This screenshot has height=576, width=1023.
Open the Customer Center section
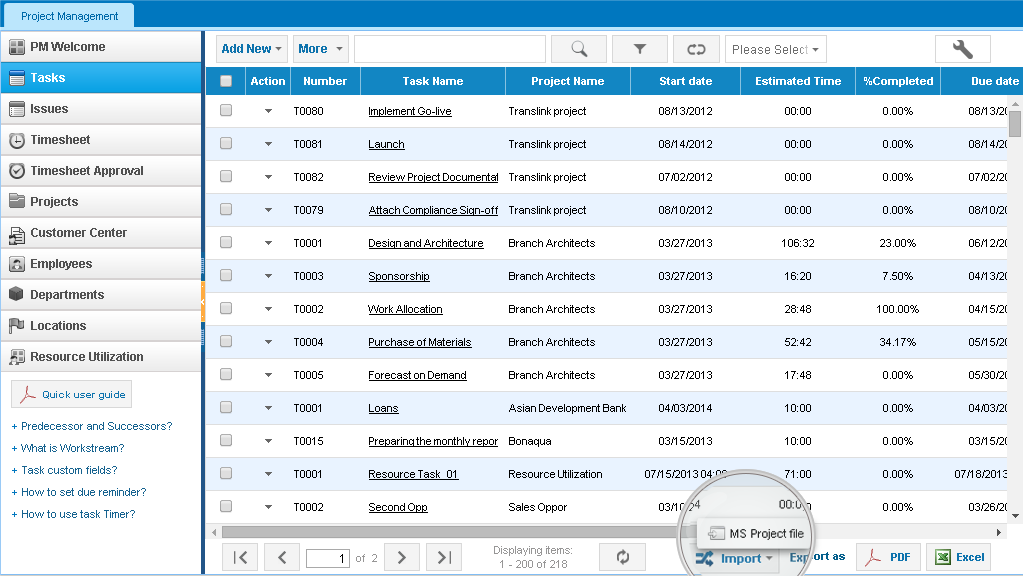pyautogui.click(x=101, y=233)
